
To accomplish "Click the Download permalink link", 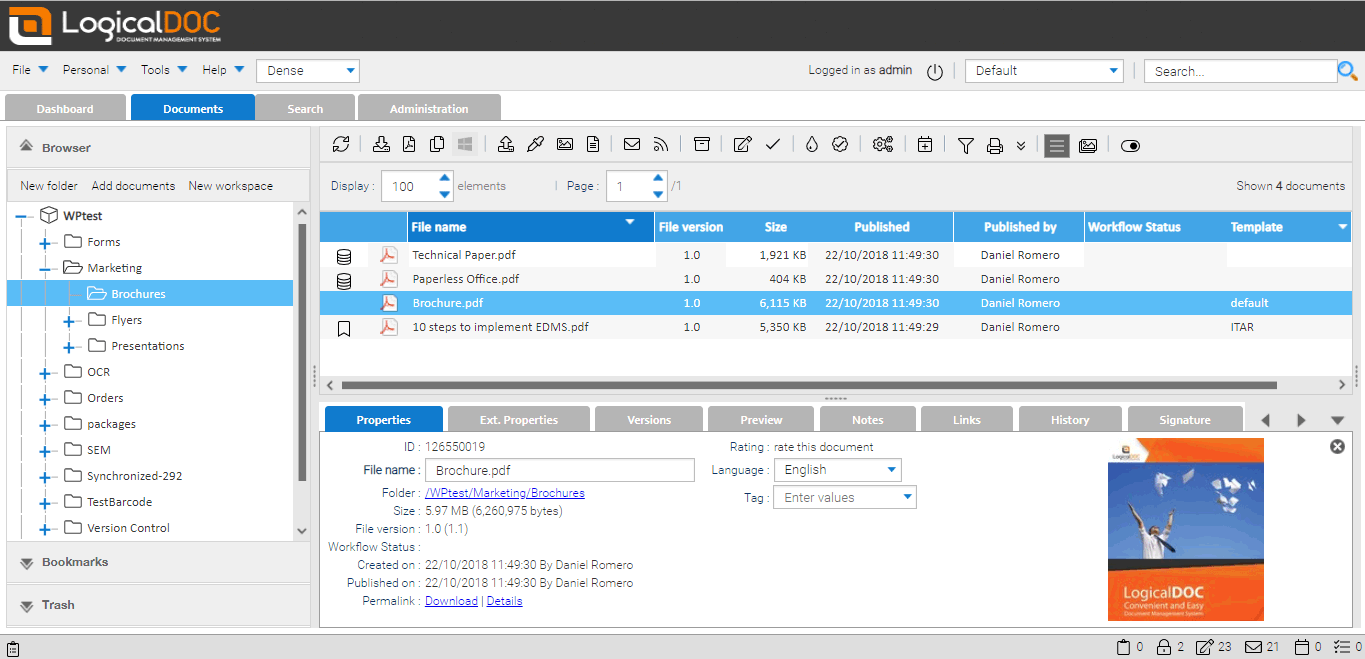I will coord(451,600).
